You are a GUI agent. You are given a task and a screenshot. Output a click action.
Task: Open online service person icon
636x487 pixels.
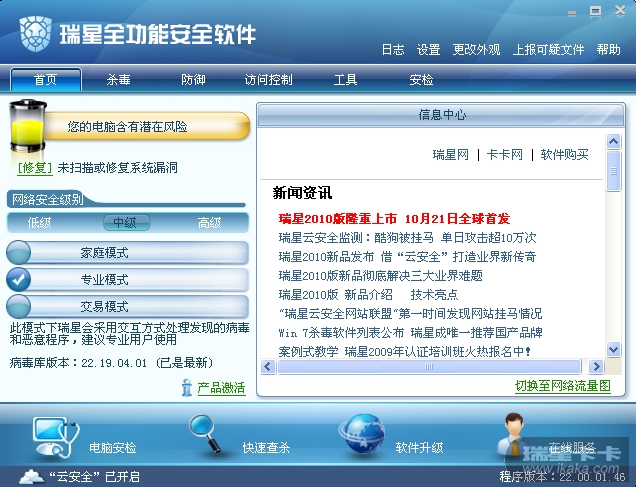coord(513,435)
